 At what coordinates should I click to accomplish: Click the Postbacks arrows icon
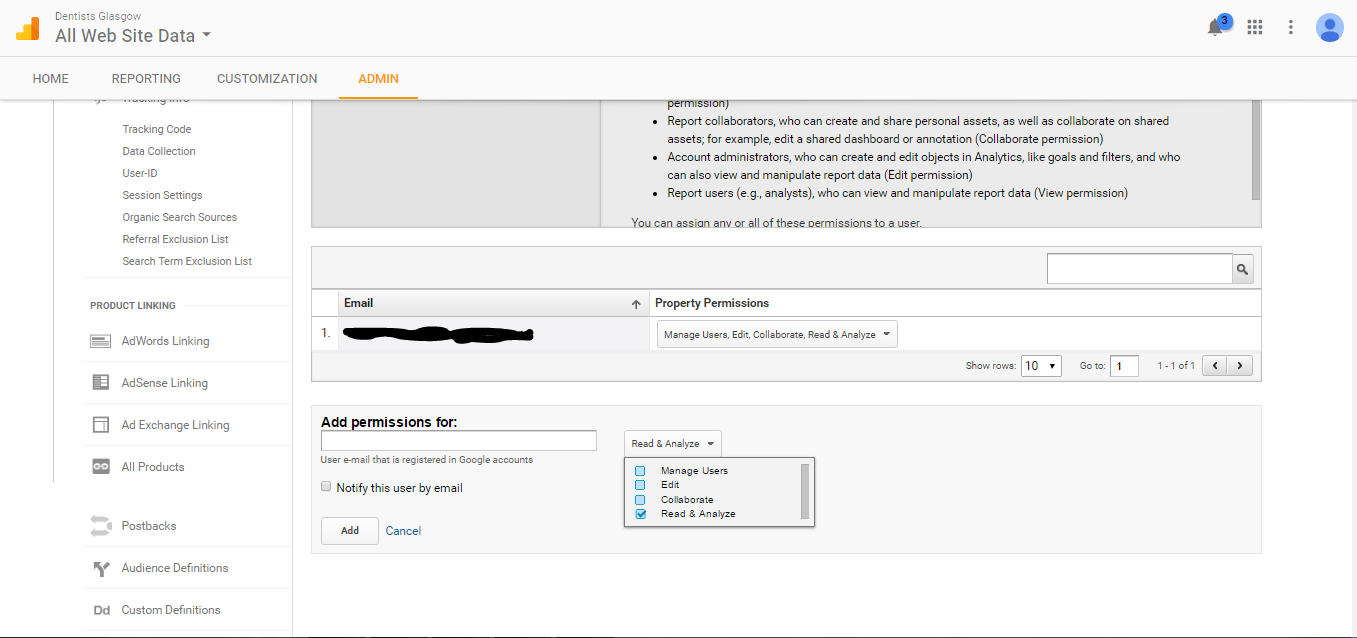[x=100, y=526]
